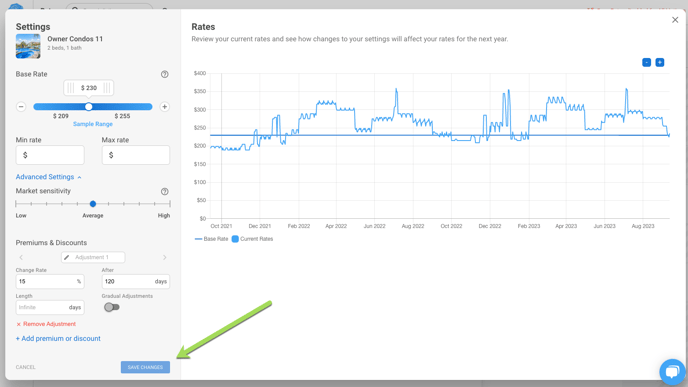Toggle the Current Rates legend series
This screenshot has width=688, height=387.
252,239
